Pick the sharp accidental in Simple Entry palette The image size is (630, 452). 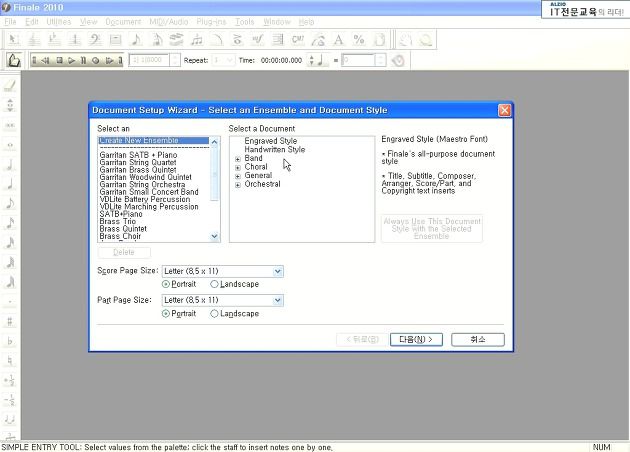10,321
